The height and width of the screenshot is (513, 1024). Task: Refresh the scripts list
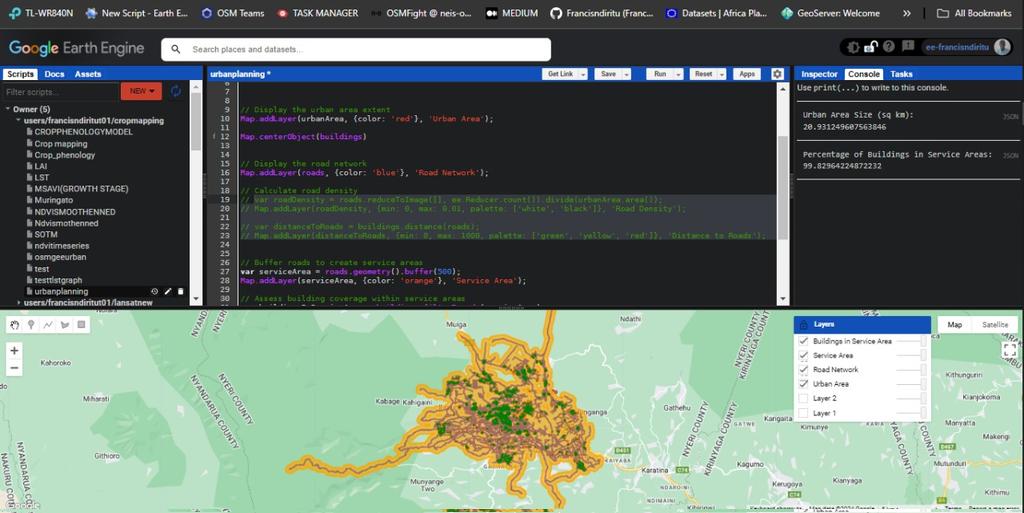click(x=176, y=91)
